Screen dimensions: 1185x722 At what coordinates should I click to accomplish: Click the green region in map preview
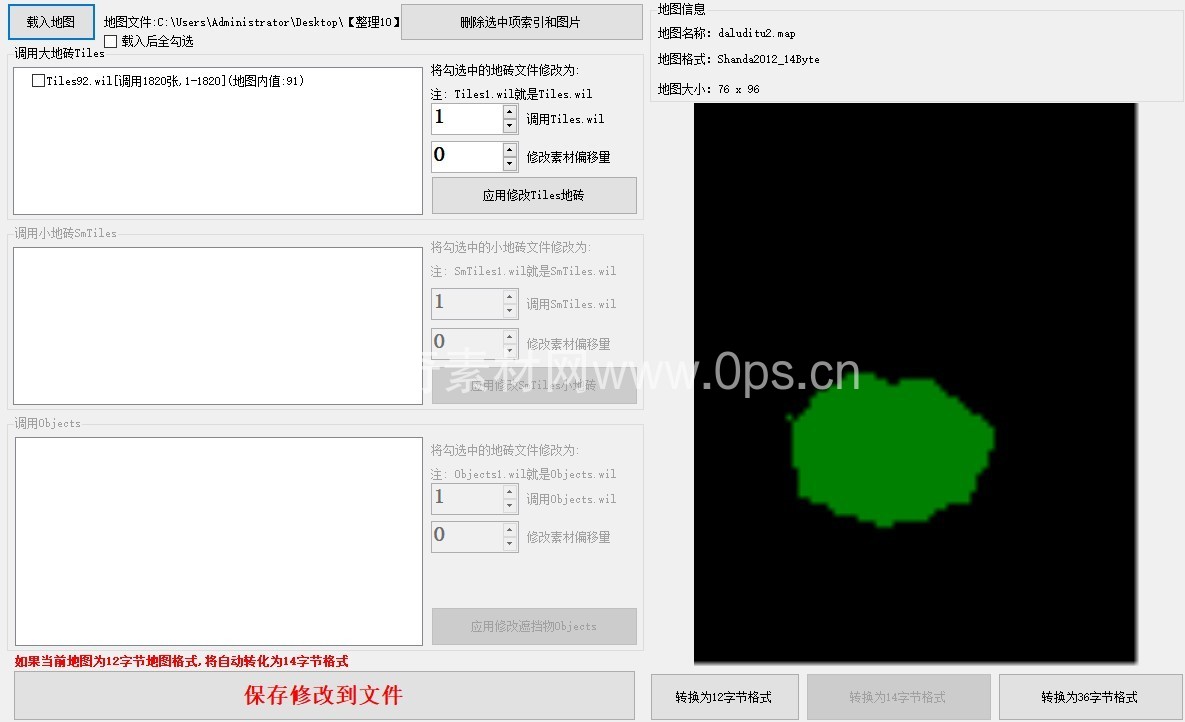(x=888, y=450)
